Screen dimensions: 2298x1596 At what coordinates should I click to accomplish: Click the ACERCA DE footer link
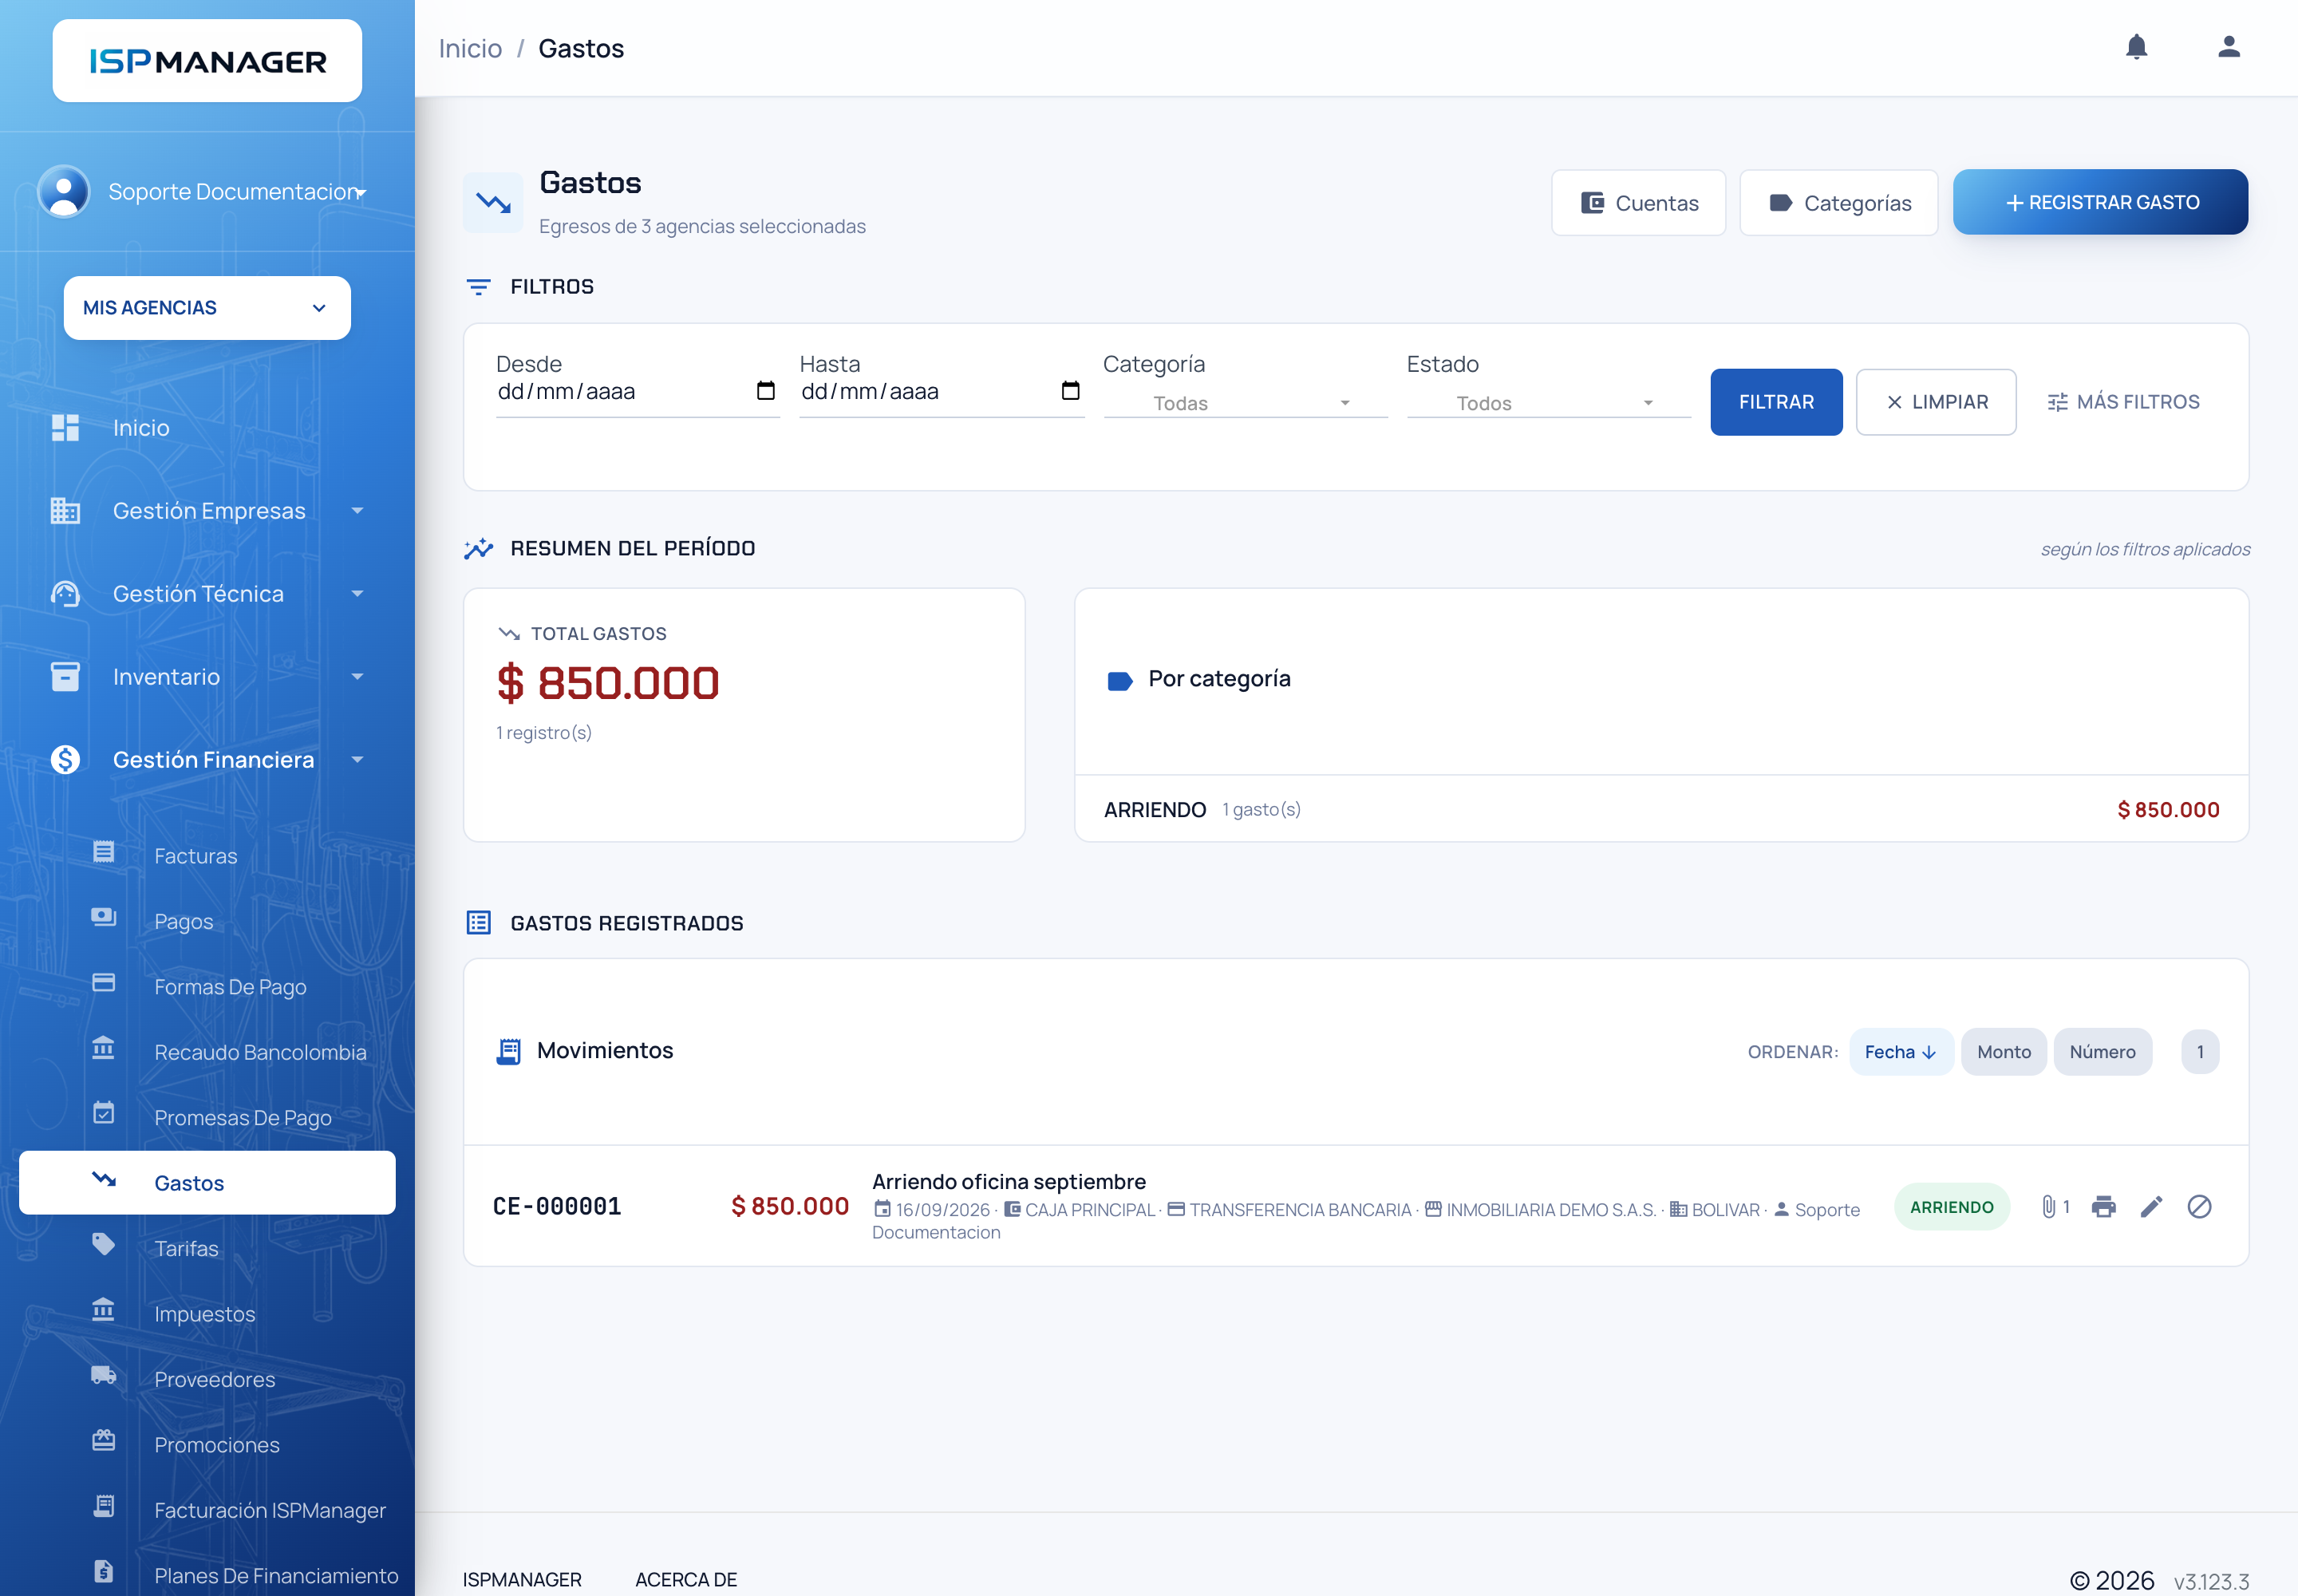(x=686, y=1579)
